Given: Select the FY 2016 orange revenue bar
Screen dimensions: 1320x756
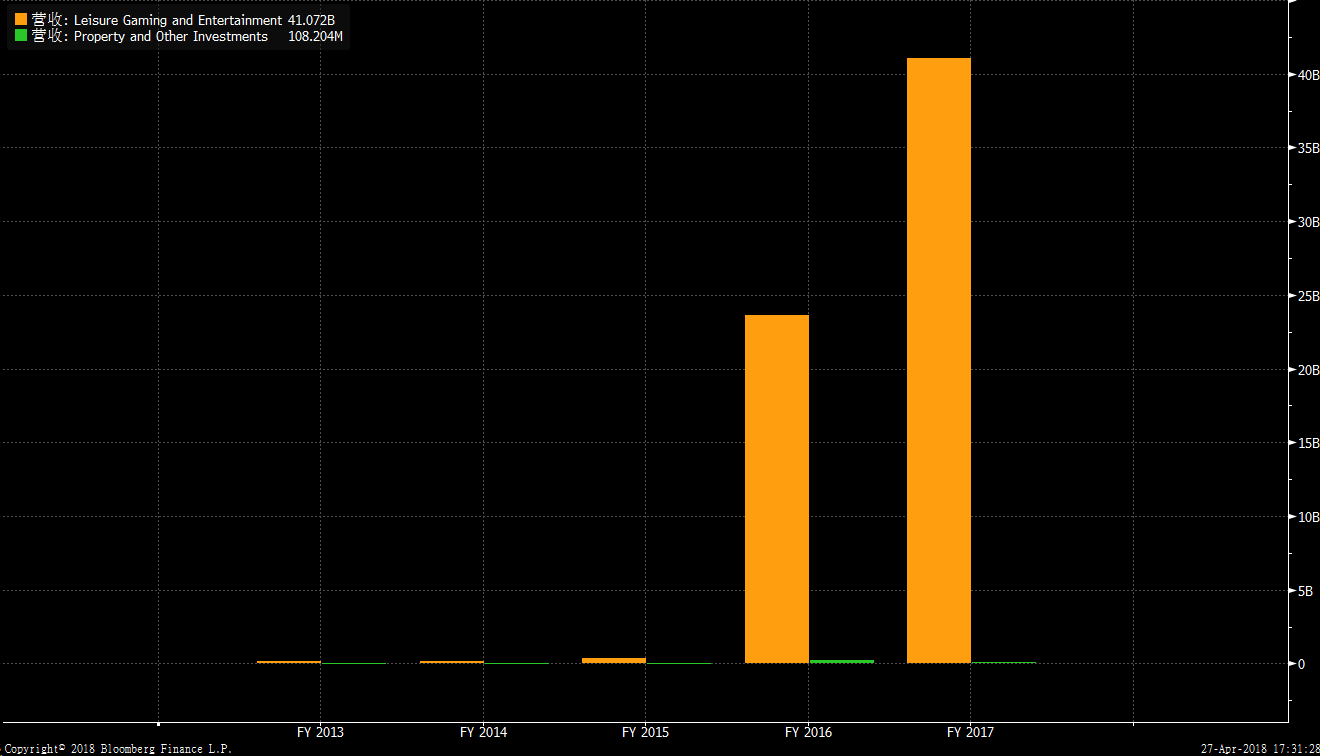Looking at the screenshot, I should (777, 489).
